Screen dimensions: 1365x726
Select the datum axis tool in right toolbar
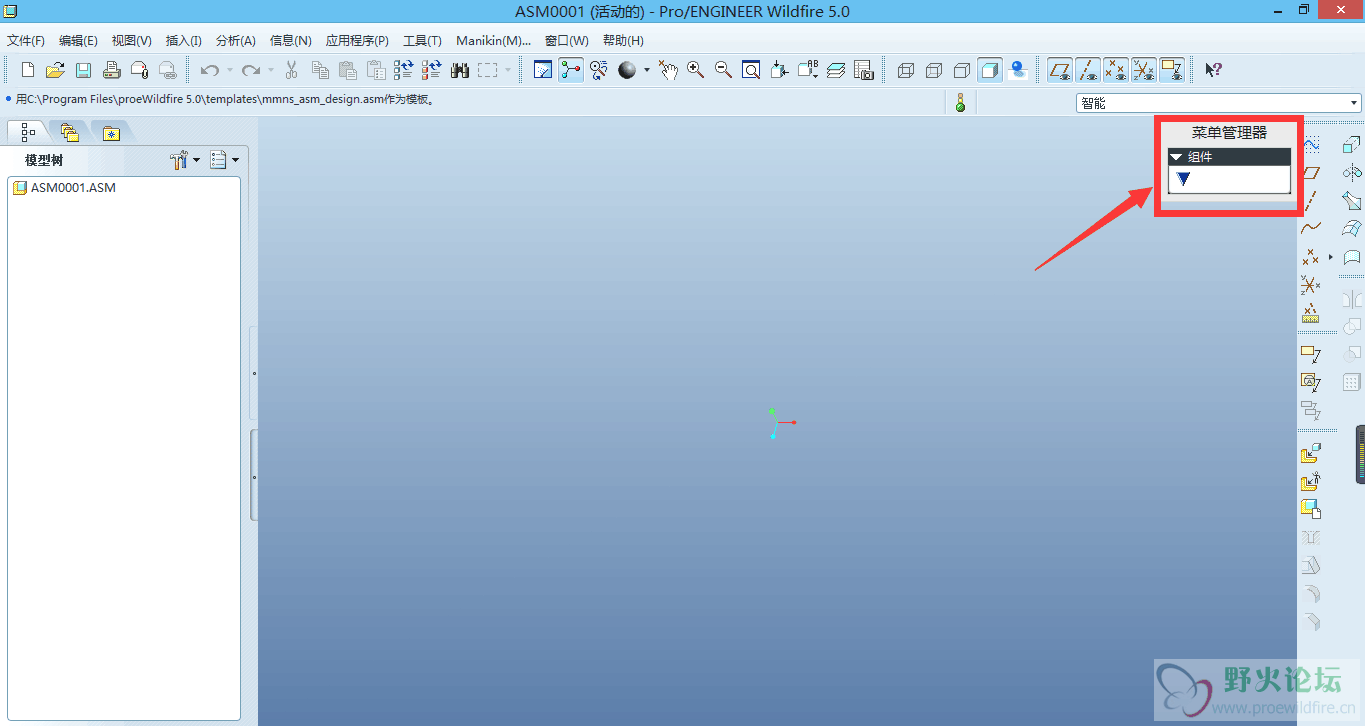point(1311,200)
